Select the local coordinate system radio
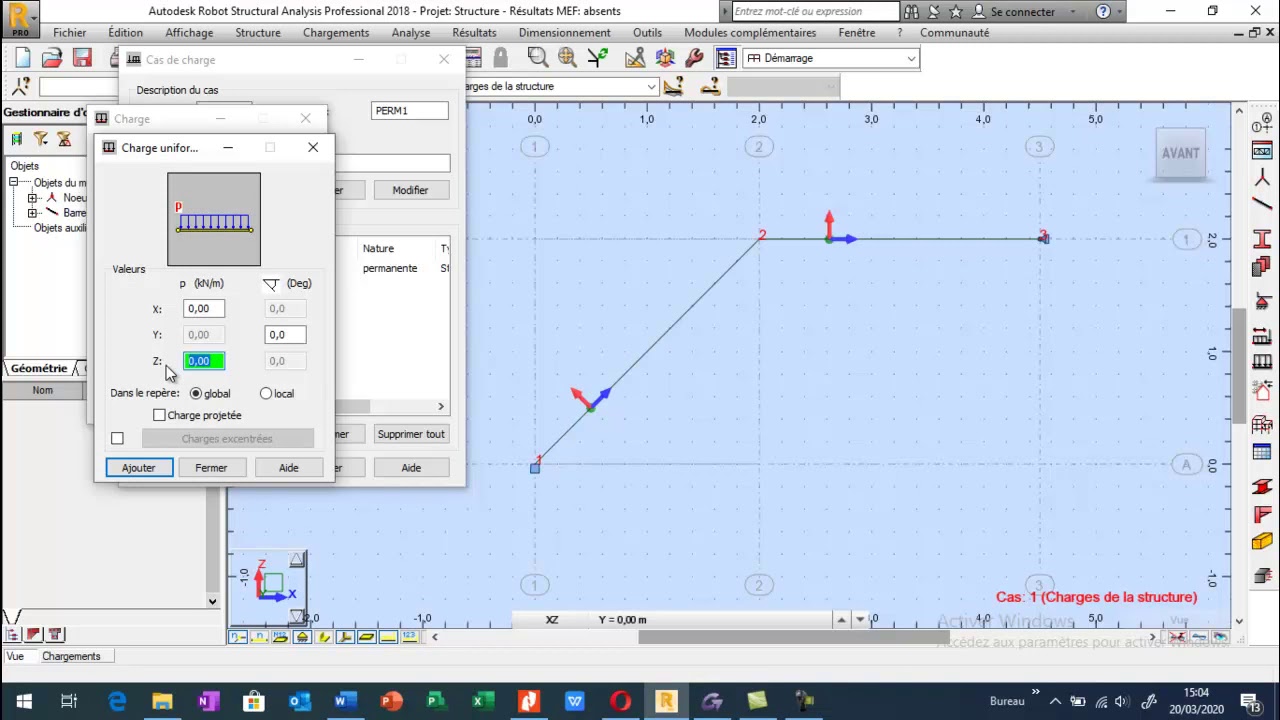This screenshot has width=1280, height=720. 266,394
